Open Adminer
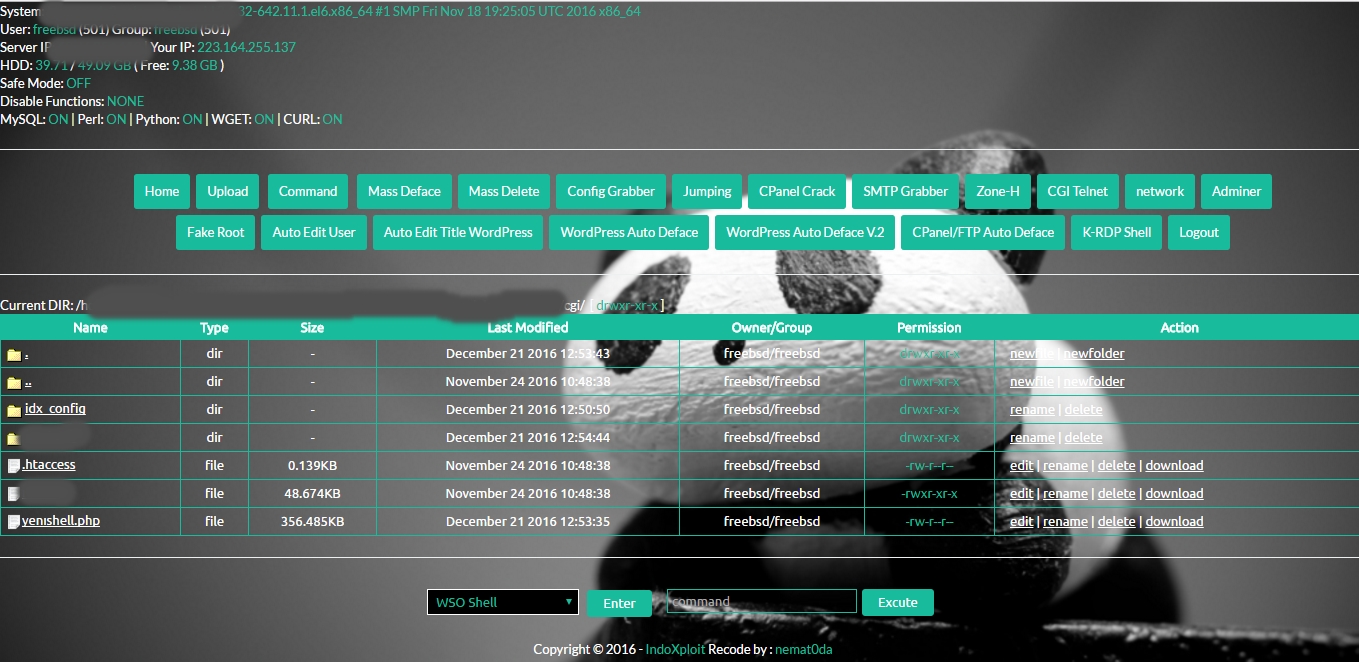 click(1237, 192)
